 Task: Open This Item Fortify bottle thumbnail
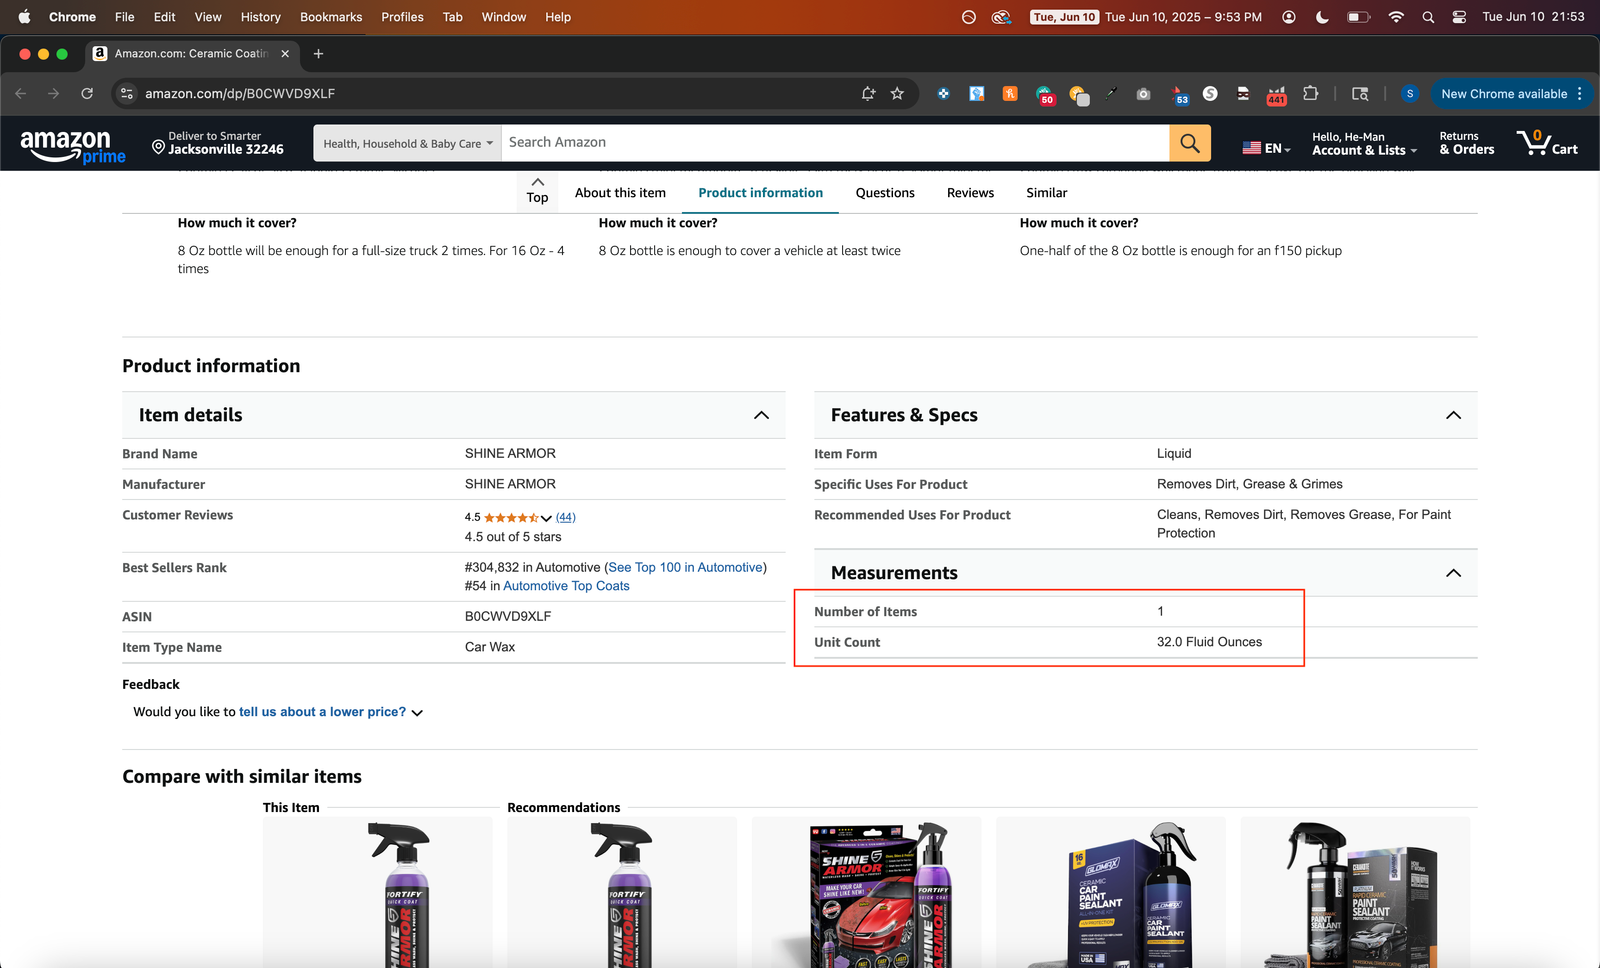point(378,892)
